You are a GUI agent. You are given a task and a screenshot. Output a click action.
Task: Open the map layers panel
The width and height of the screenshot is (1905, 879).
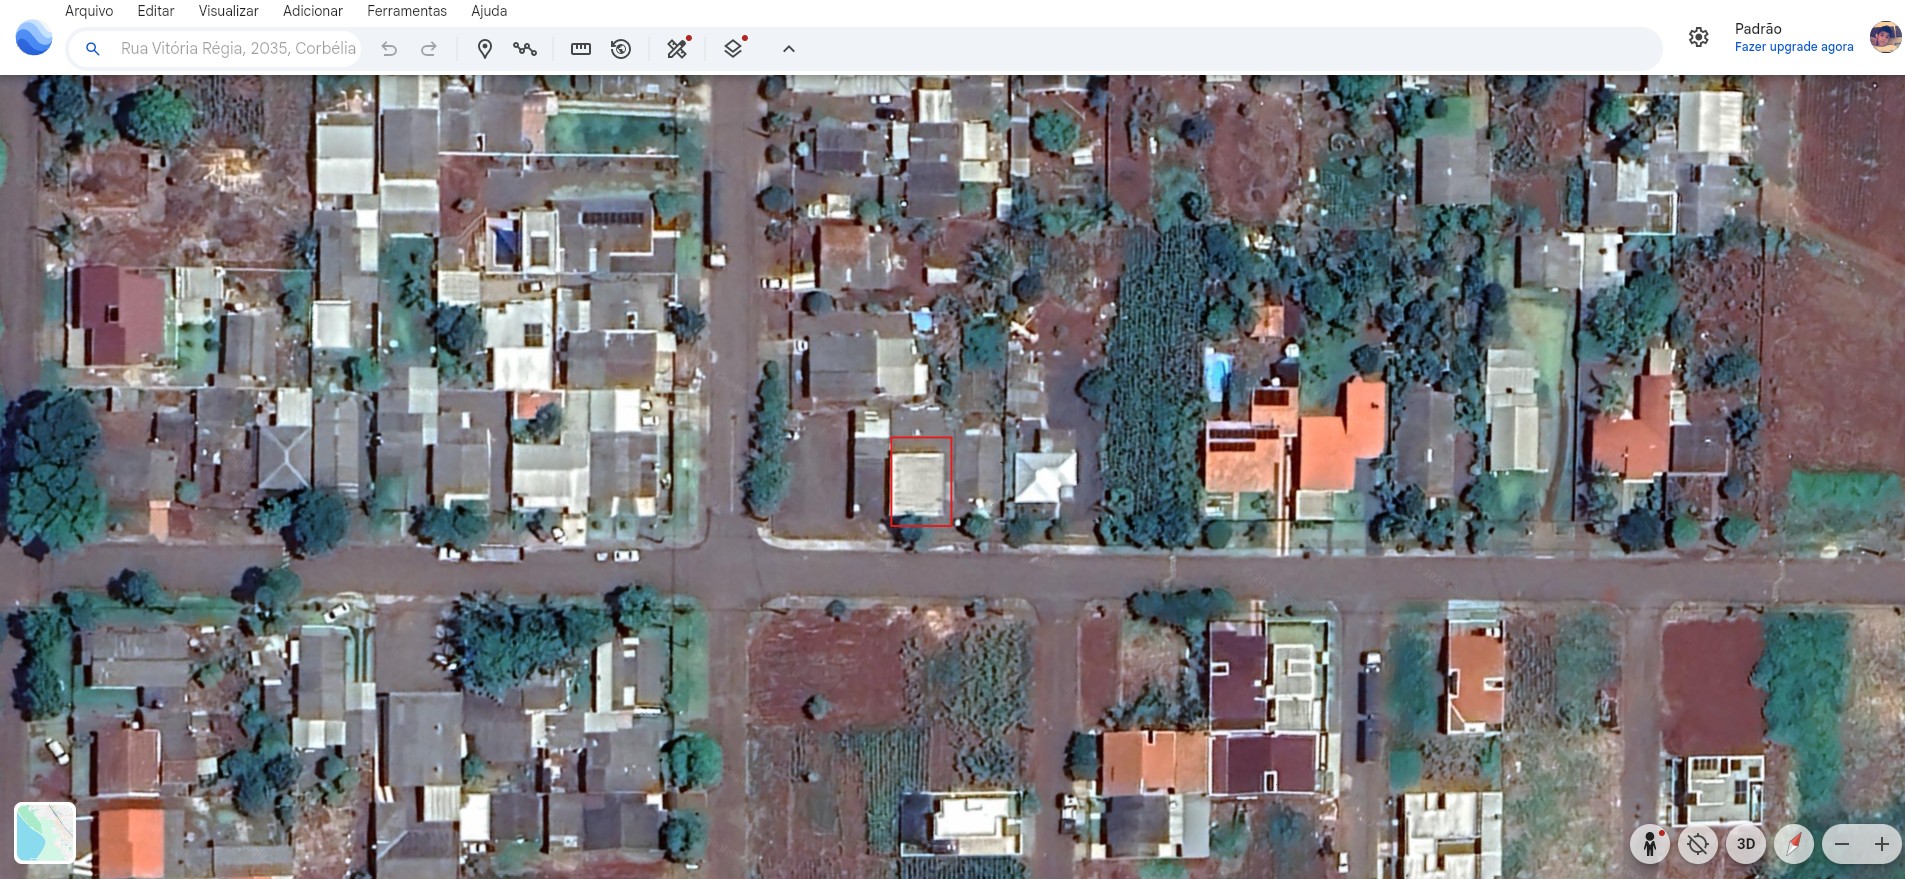click(x=734, y=48)
